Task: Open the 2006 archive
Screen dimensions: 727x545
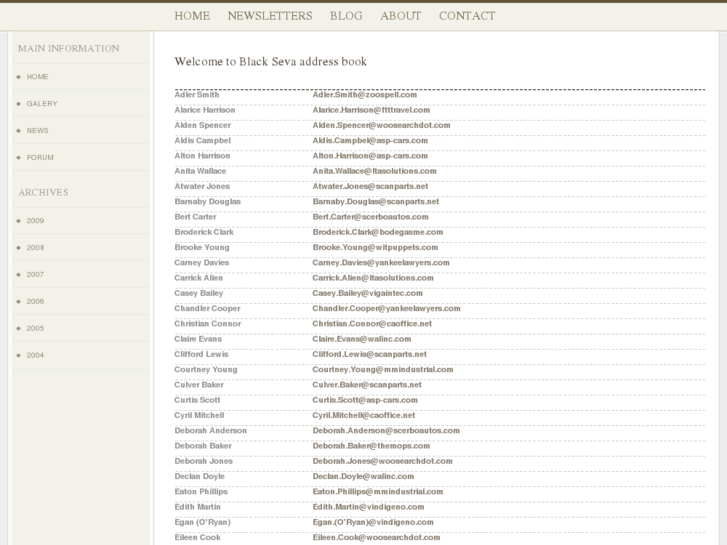Action: tap(35, 301)
